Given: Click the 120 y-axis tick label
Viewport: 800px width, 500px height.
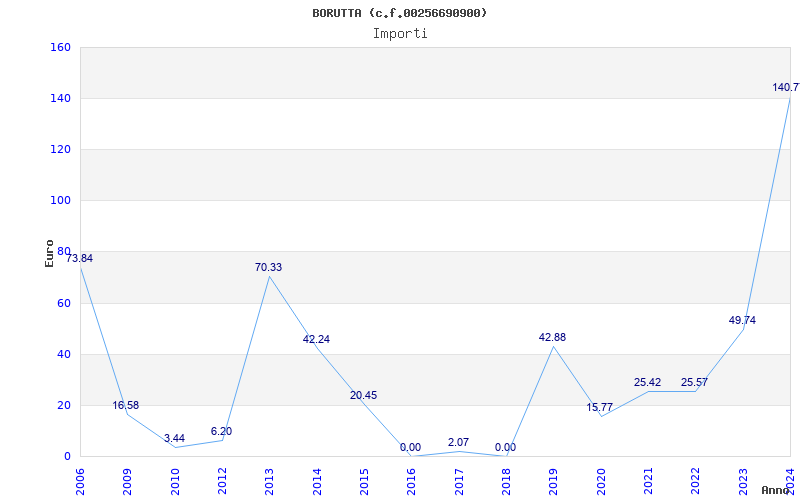Looking at the screenshot, I should click(60, 149).
